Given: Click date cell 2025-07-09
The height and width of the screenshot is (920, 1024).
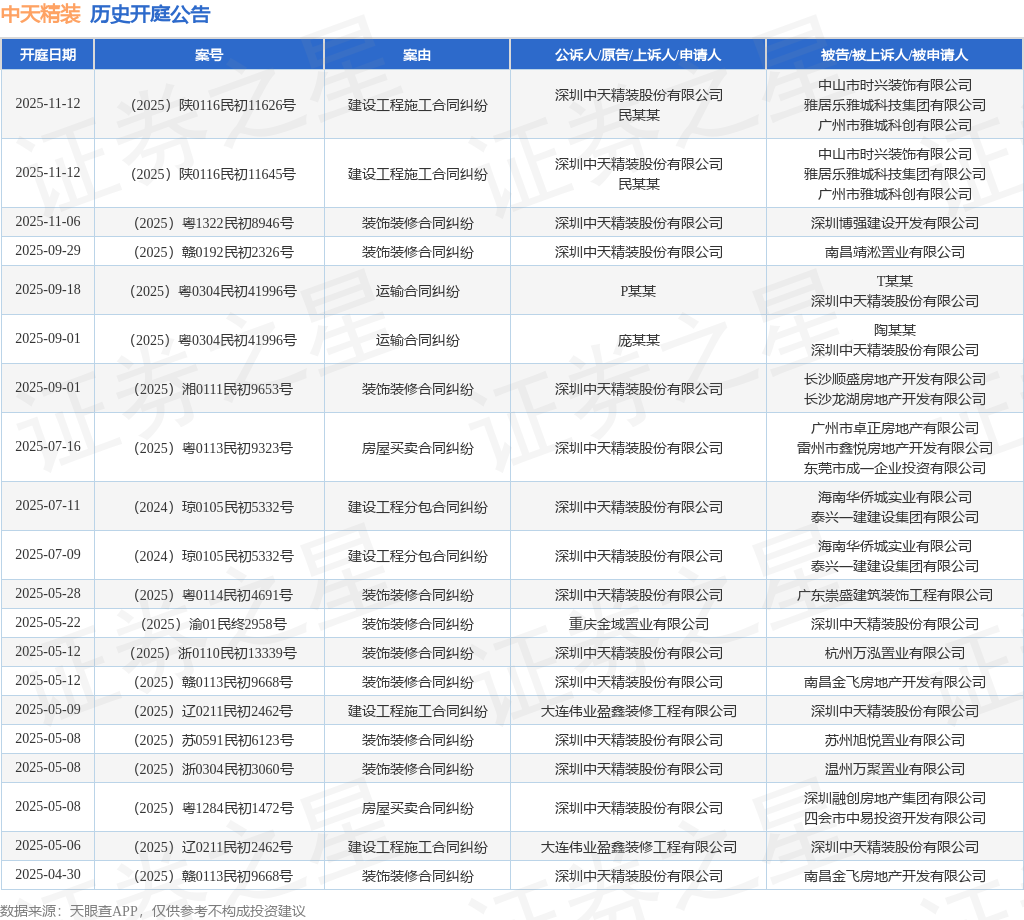Looking at the screenshot, I should tap(48, 554).
